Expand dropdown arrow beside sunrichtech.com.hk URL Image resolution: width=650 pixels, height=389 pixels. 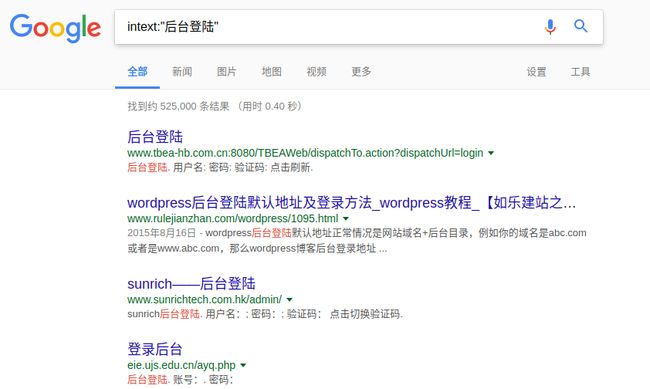click(290, 299)
